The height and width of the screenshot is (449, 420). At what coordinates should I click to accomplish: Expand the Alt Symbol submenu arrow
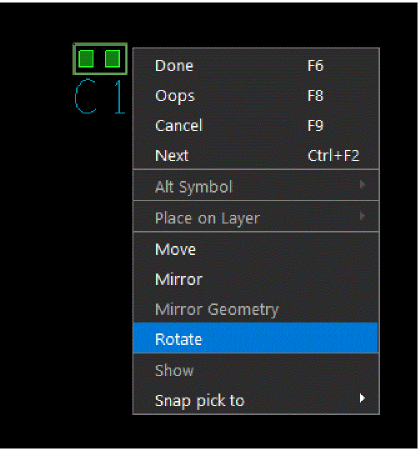[362, 184]
